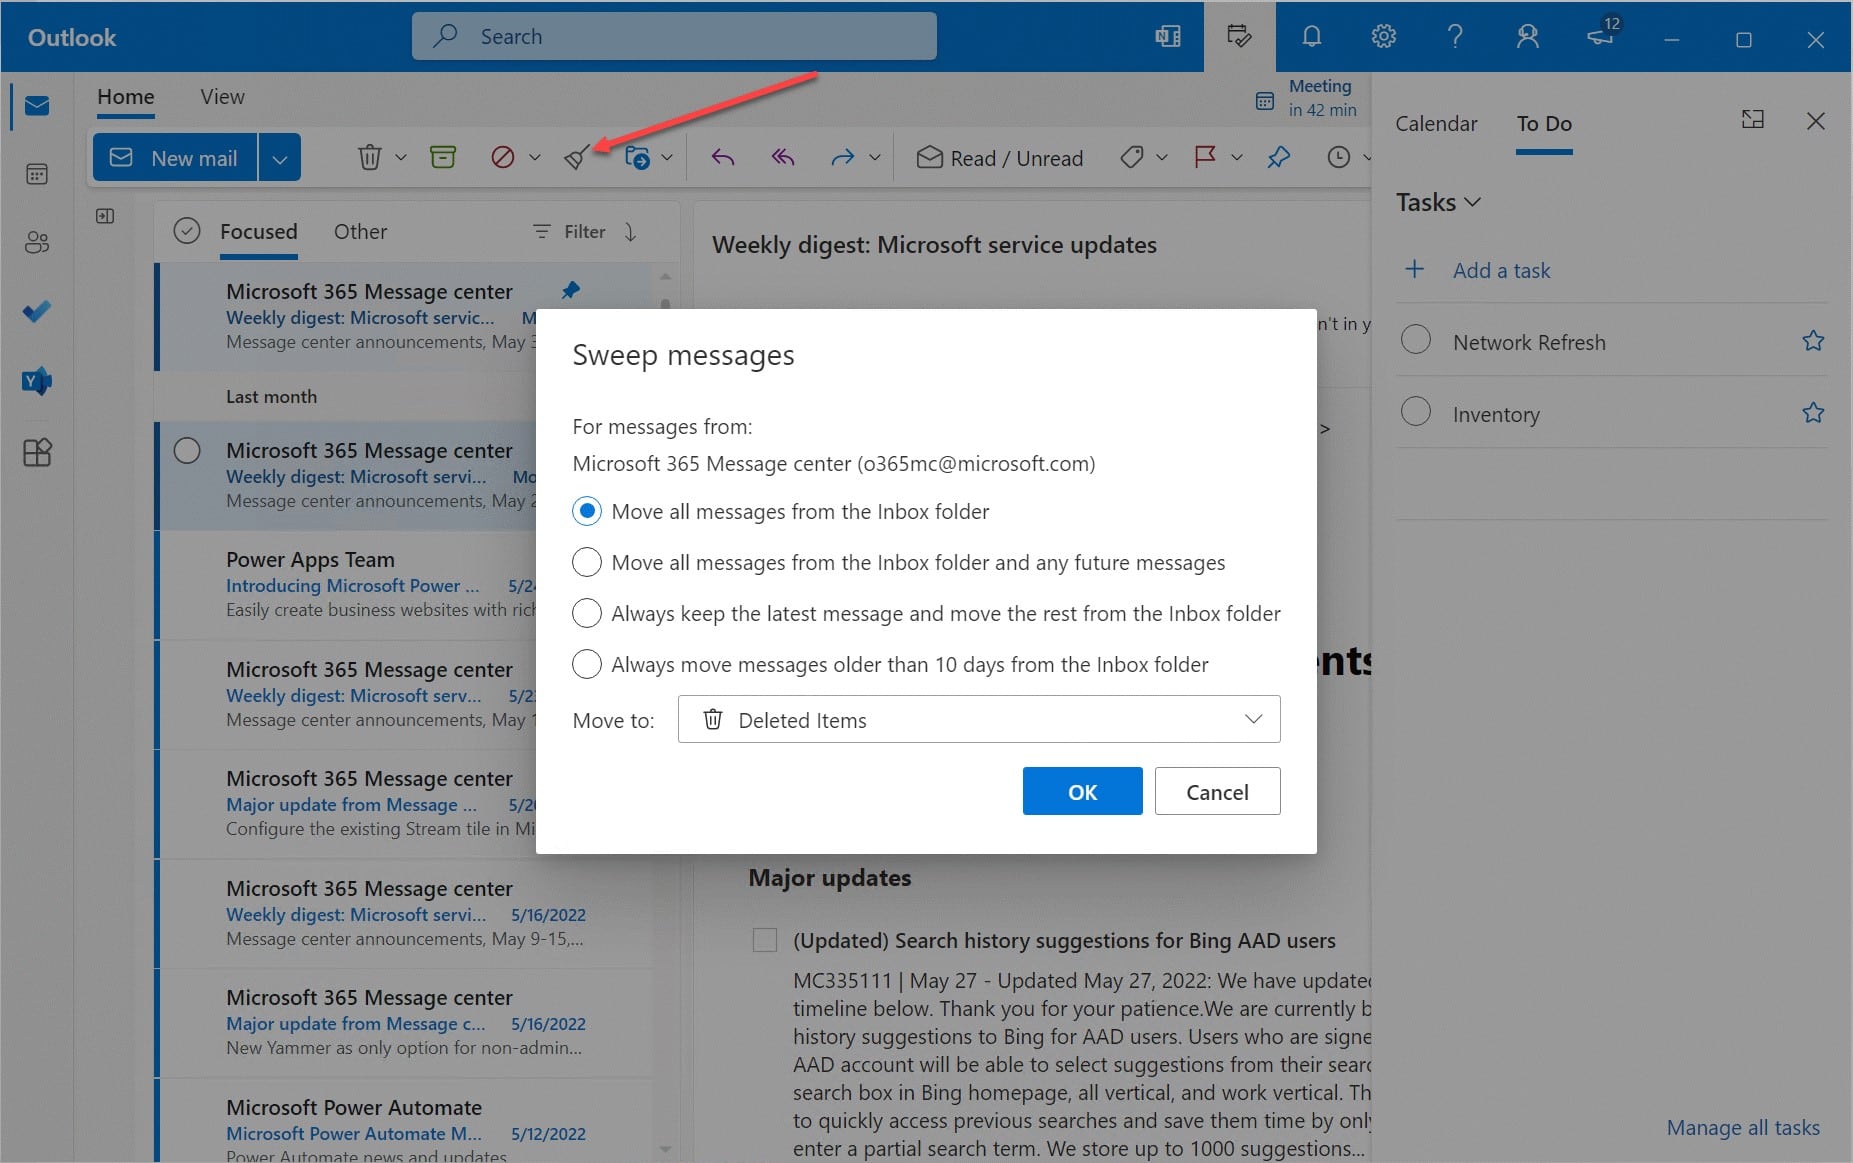The height and width of the screenshot is (1163, 1853).
Task: Expand the Categorize options arrow
Action: [x=1162, y=157]
